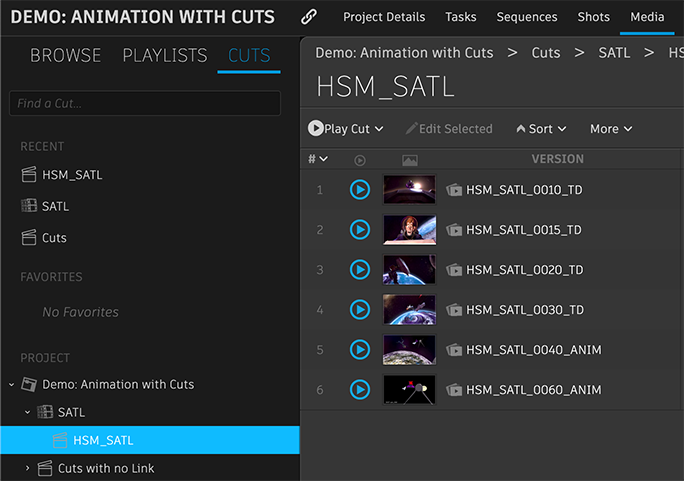Open the Shots tab
The height and width of the screenshot is (481, 684).
pyautogui.click(x=594, y=17)
